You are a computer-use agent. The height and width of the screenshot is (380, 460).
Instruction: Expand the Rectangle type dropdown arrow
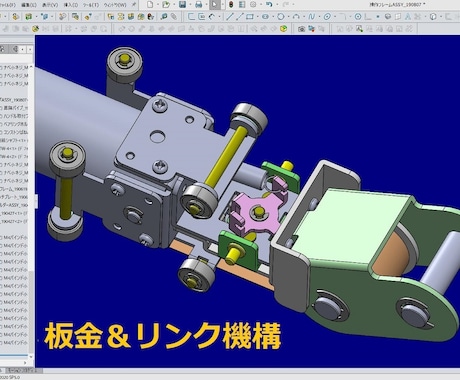click(x=257, y=17)
